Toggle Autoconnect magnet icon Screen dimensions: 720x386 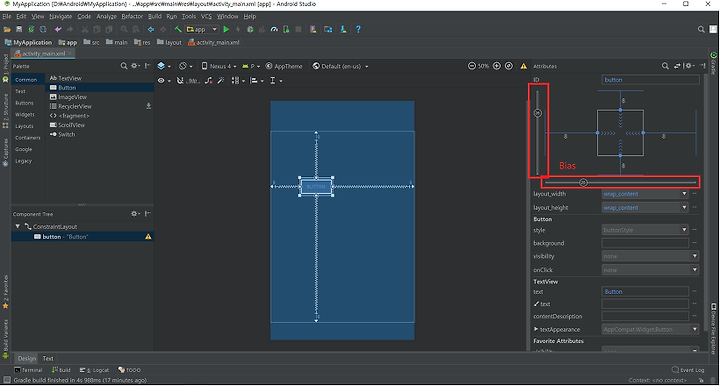coord(180,81)
